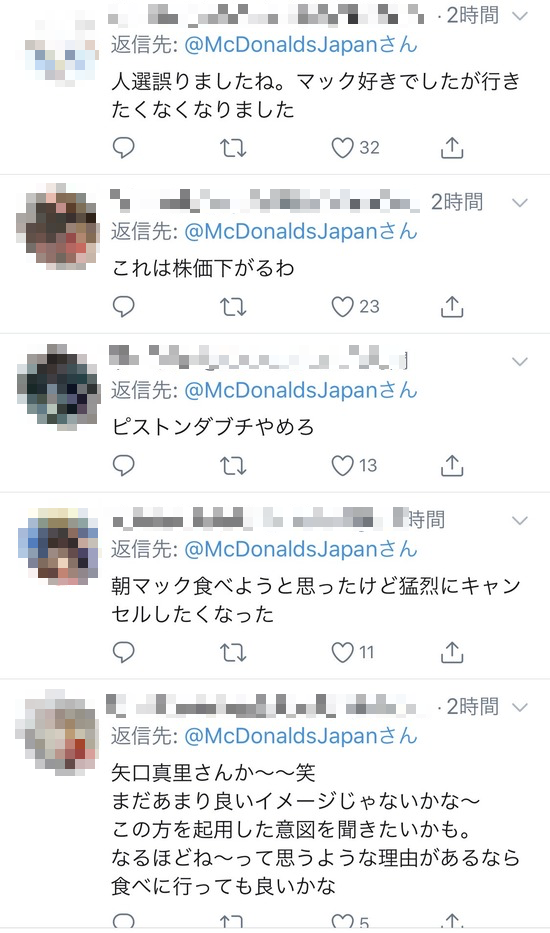The image size is (550, 933).
Task: Open avatar of これは株価下がるわ tweet author
Action: point(58,226)
